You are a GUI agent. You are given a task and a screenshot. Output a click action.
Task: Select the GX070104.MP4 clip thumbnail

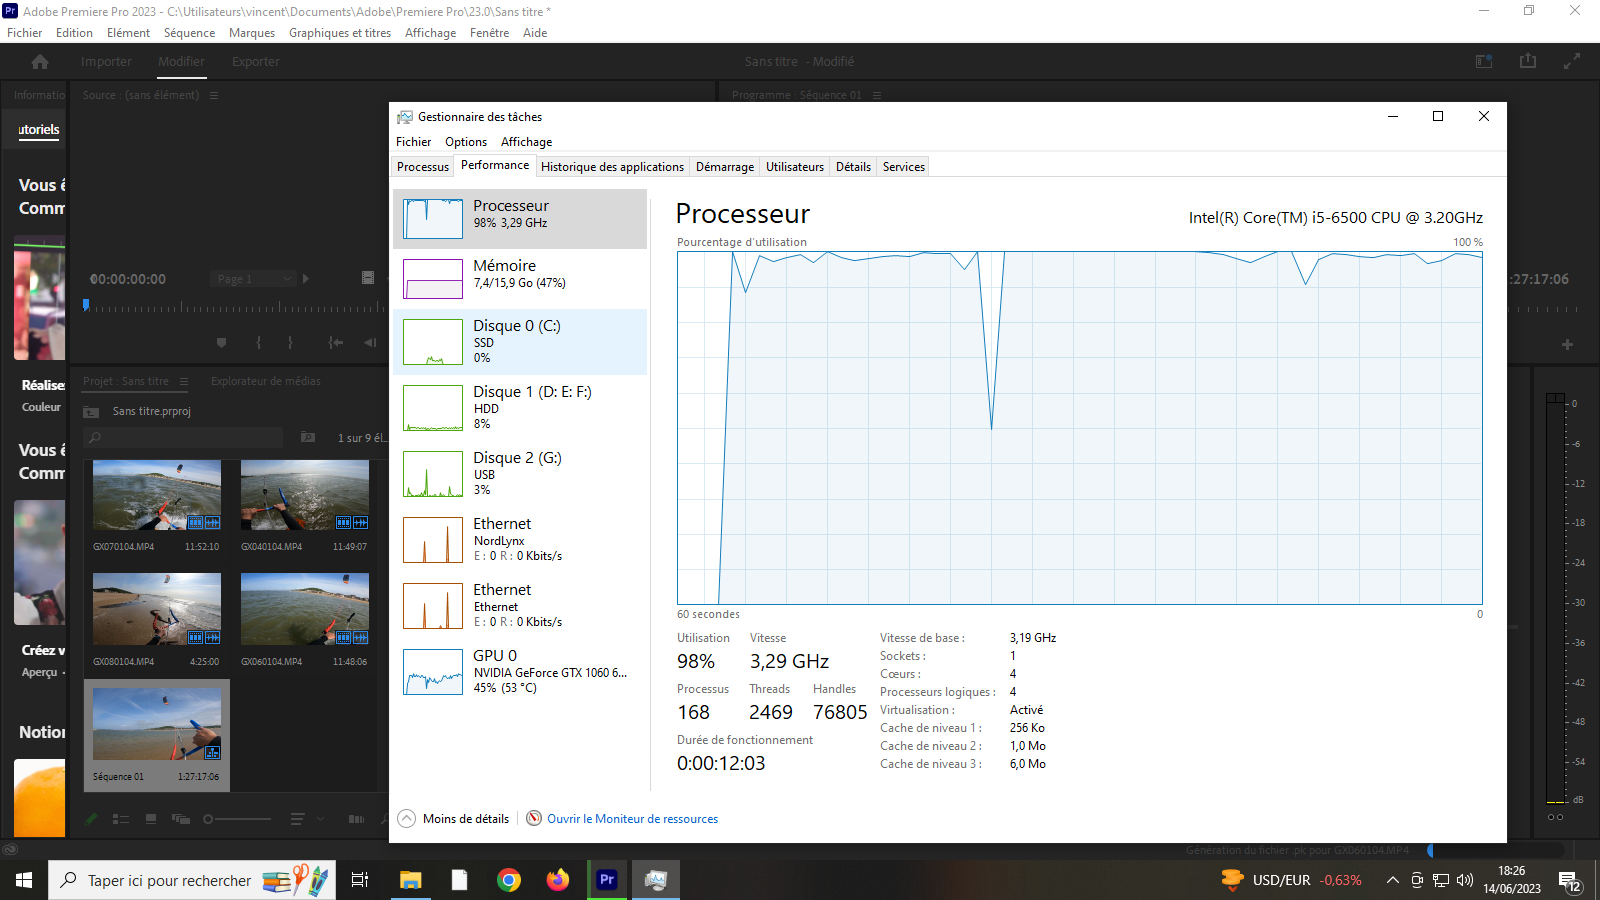coord(157,495)
